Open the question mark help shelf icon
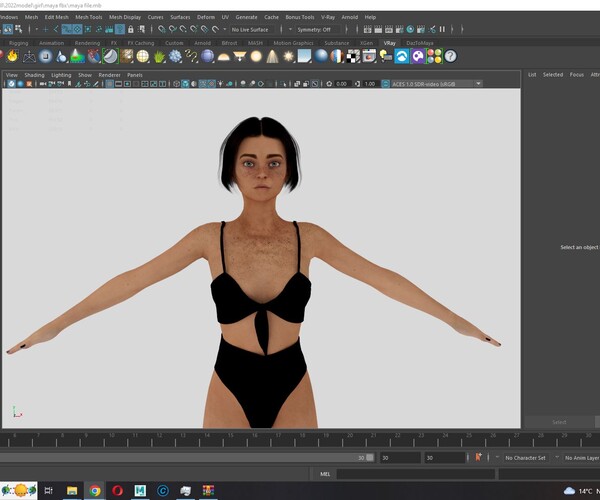 coord(451,57)
